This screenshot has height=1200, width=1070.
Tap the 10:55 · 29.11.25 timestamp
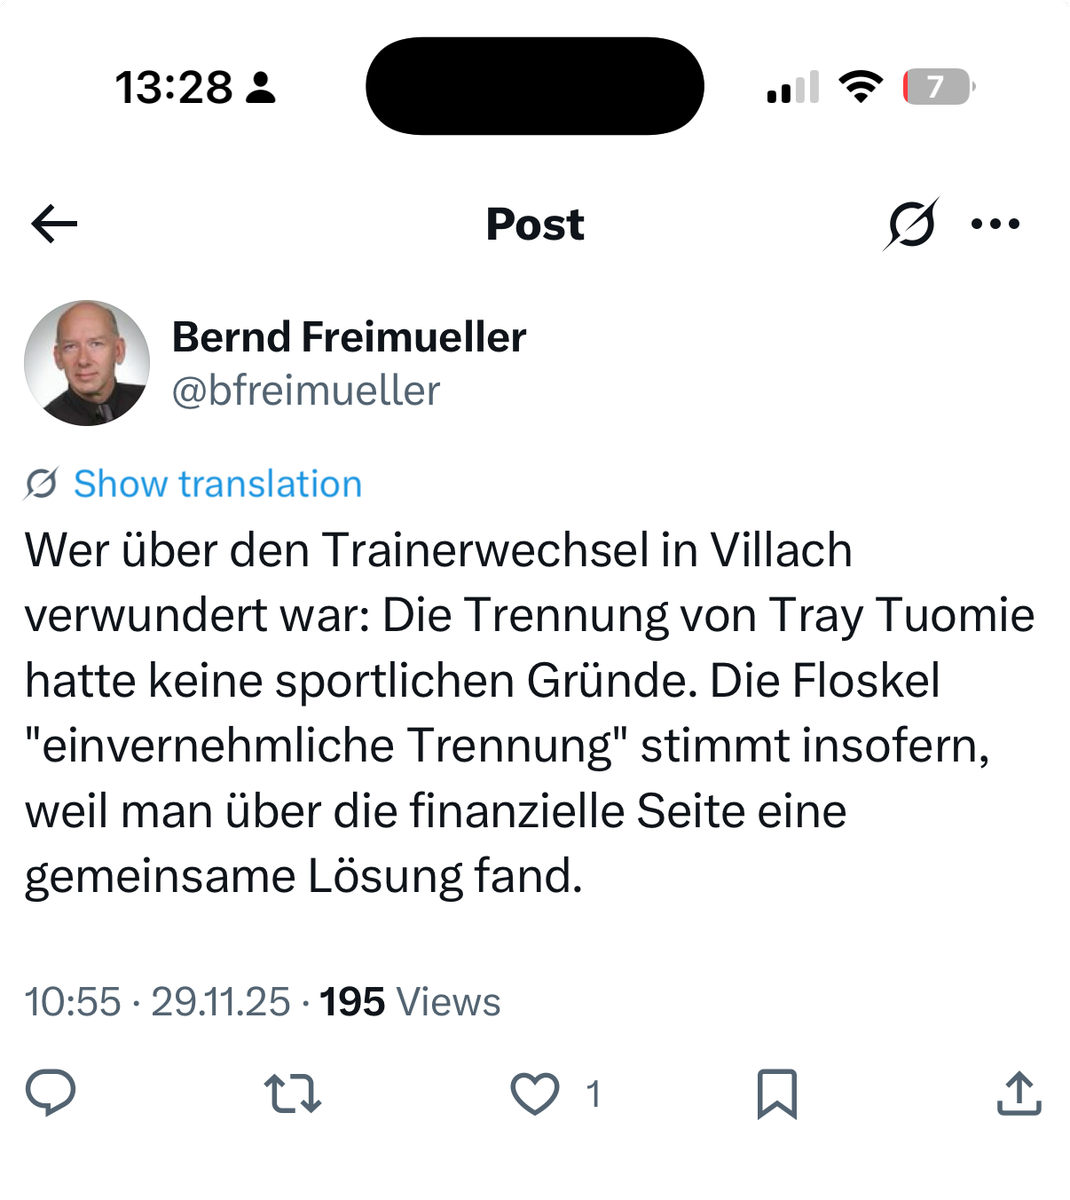tap(157, 1002)
